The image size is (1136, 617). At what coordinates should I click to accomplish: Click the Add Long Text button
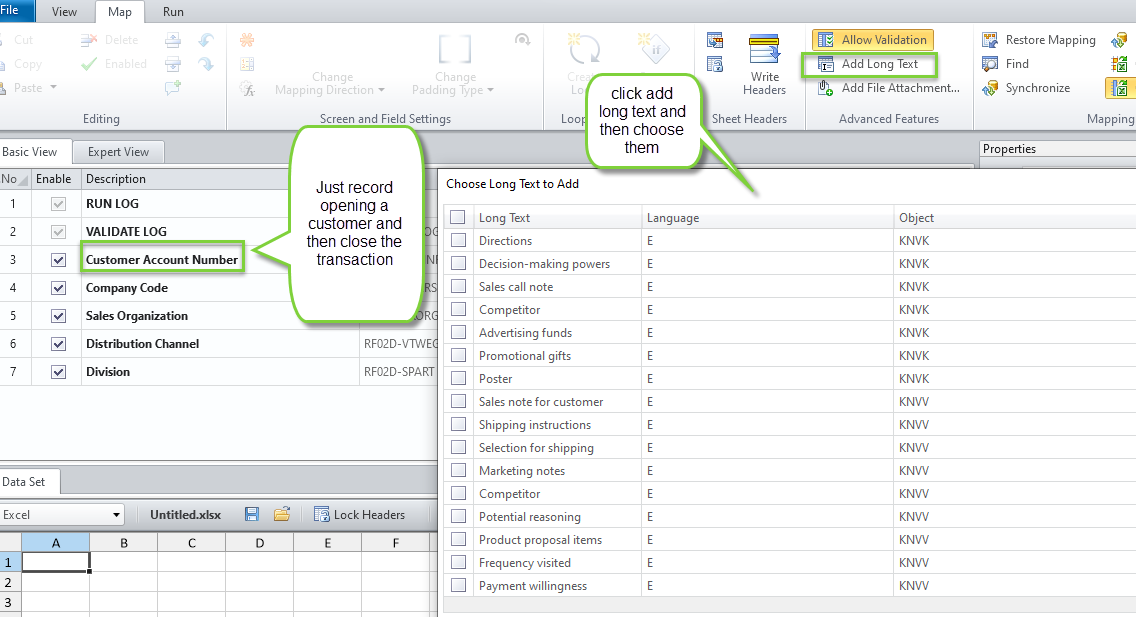point(868,64)
